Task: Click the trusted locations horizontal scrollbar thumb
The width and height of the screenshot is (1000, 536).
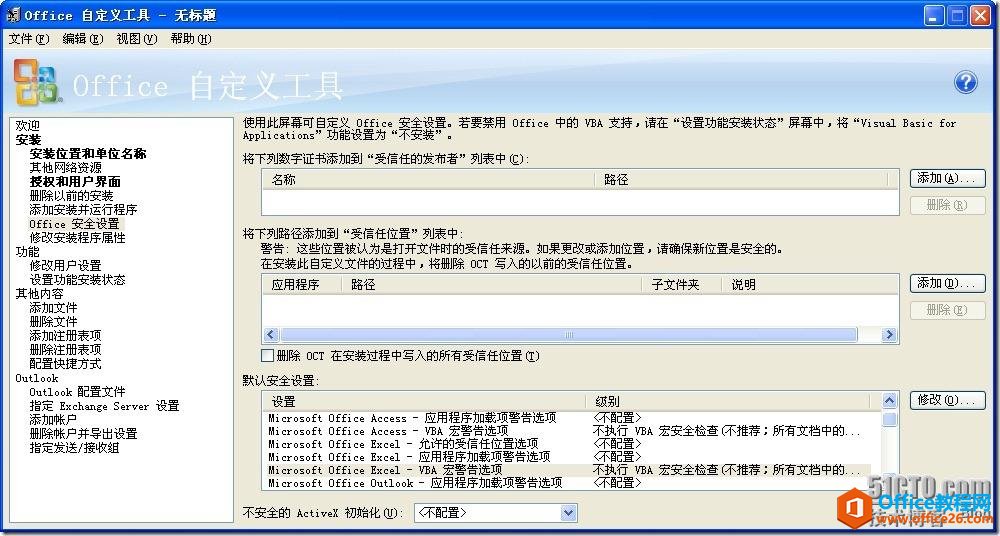Action: click(569, 335)
